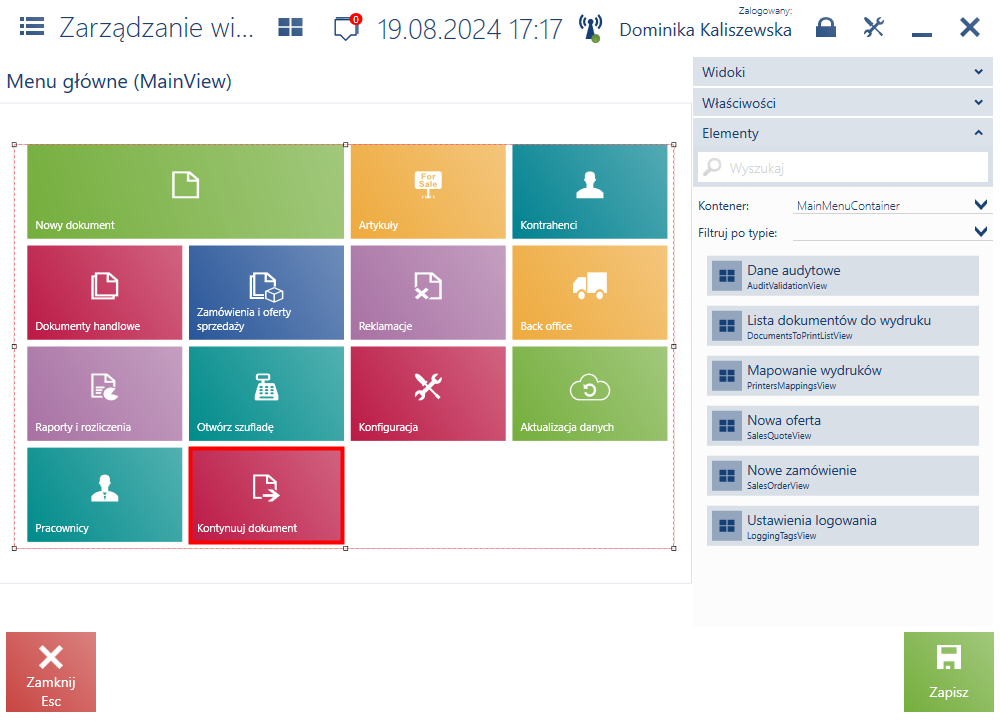Select the Dokumenty handlowe tile
Image resolution: width=1000 pixels, height=721 pixels.
105,293
